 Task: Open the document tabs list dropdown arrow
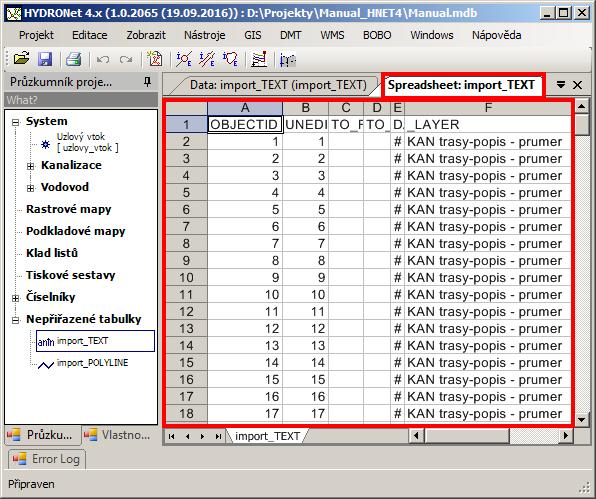tap(561, 84)
